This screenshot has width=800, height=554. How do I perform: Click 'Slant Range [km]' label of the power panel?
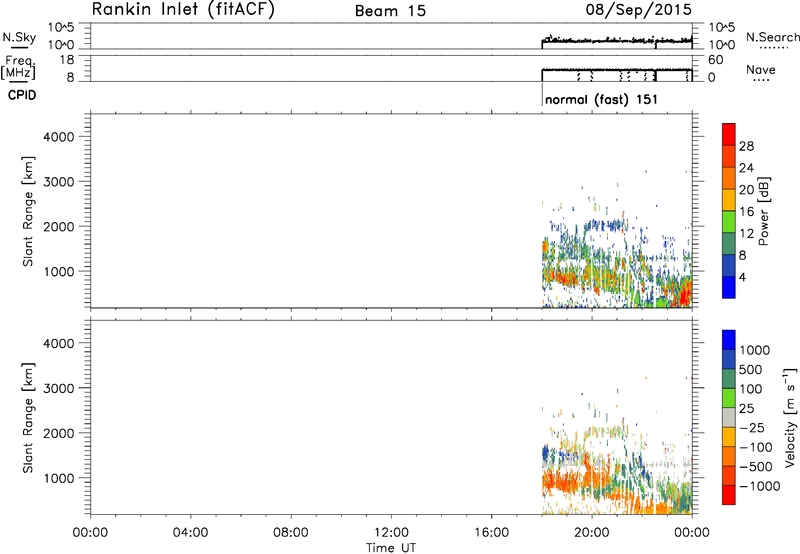click(28, 211)
